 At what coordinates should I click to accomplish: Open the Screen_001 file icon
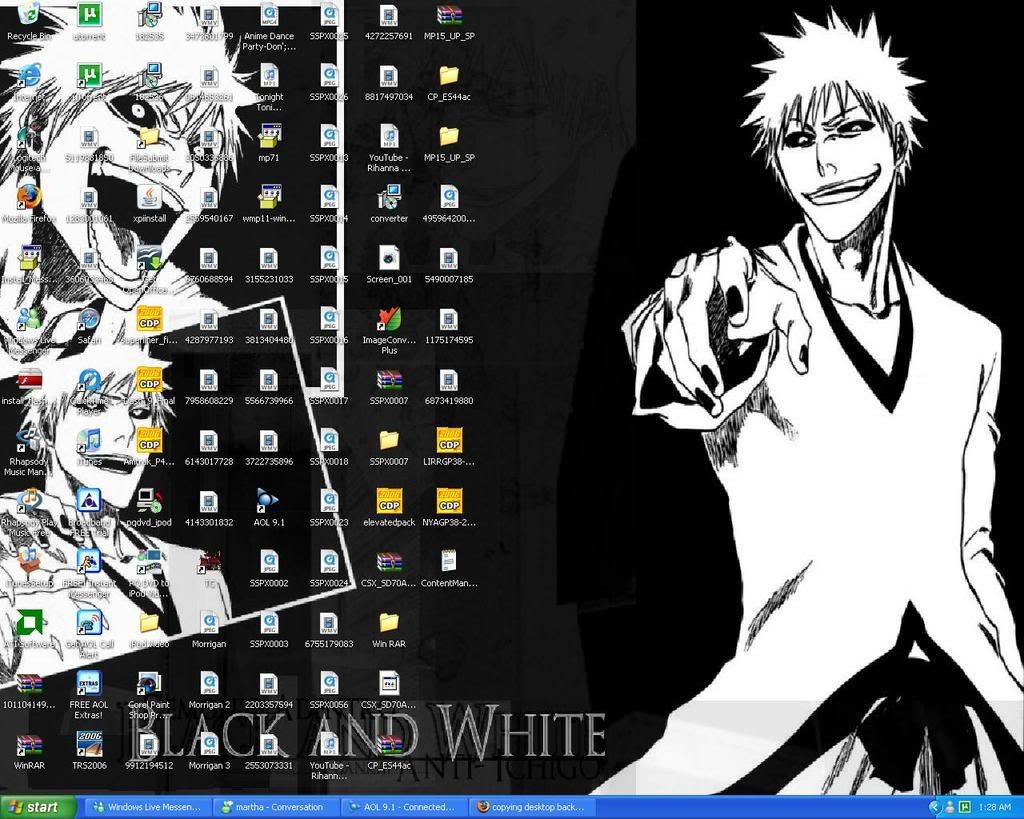click(x=389, y=264)
